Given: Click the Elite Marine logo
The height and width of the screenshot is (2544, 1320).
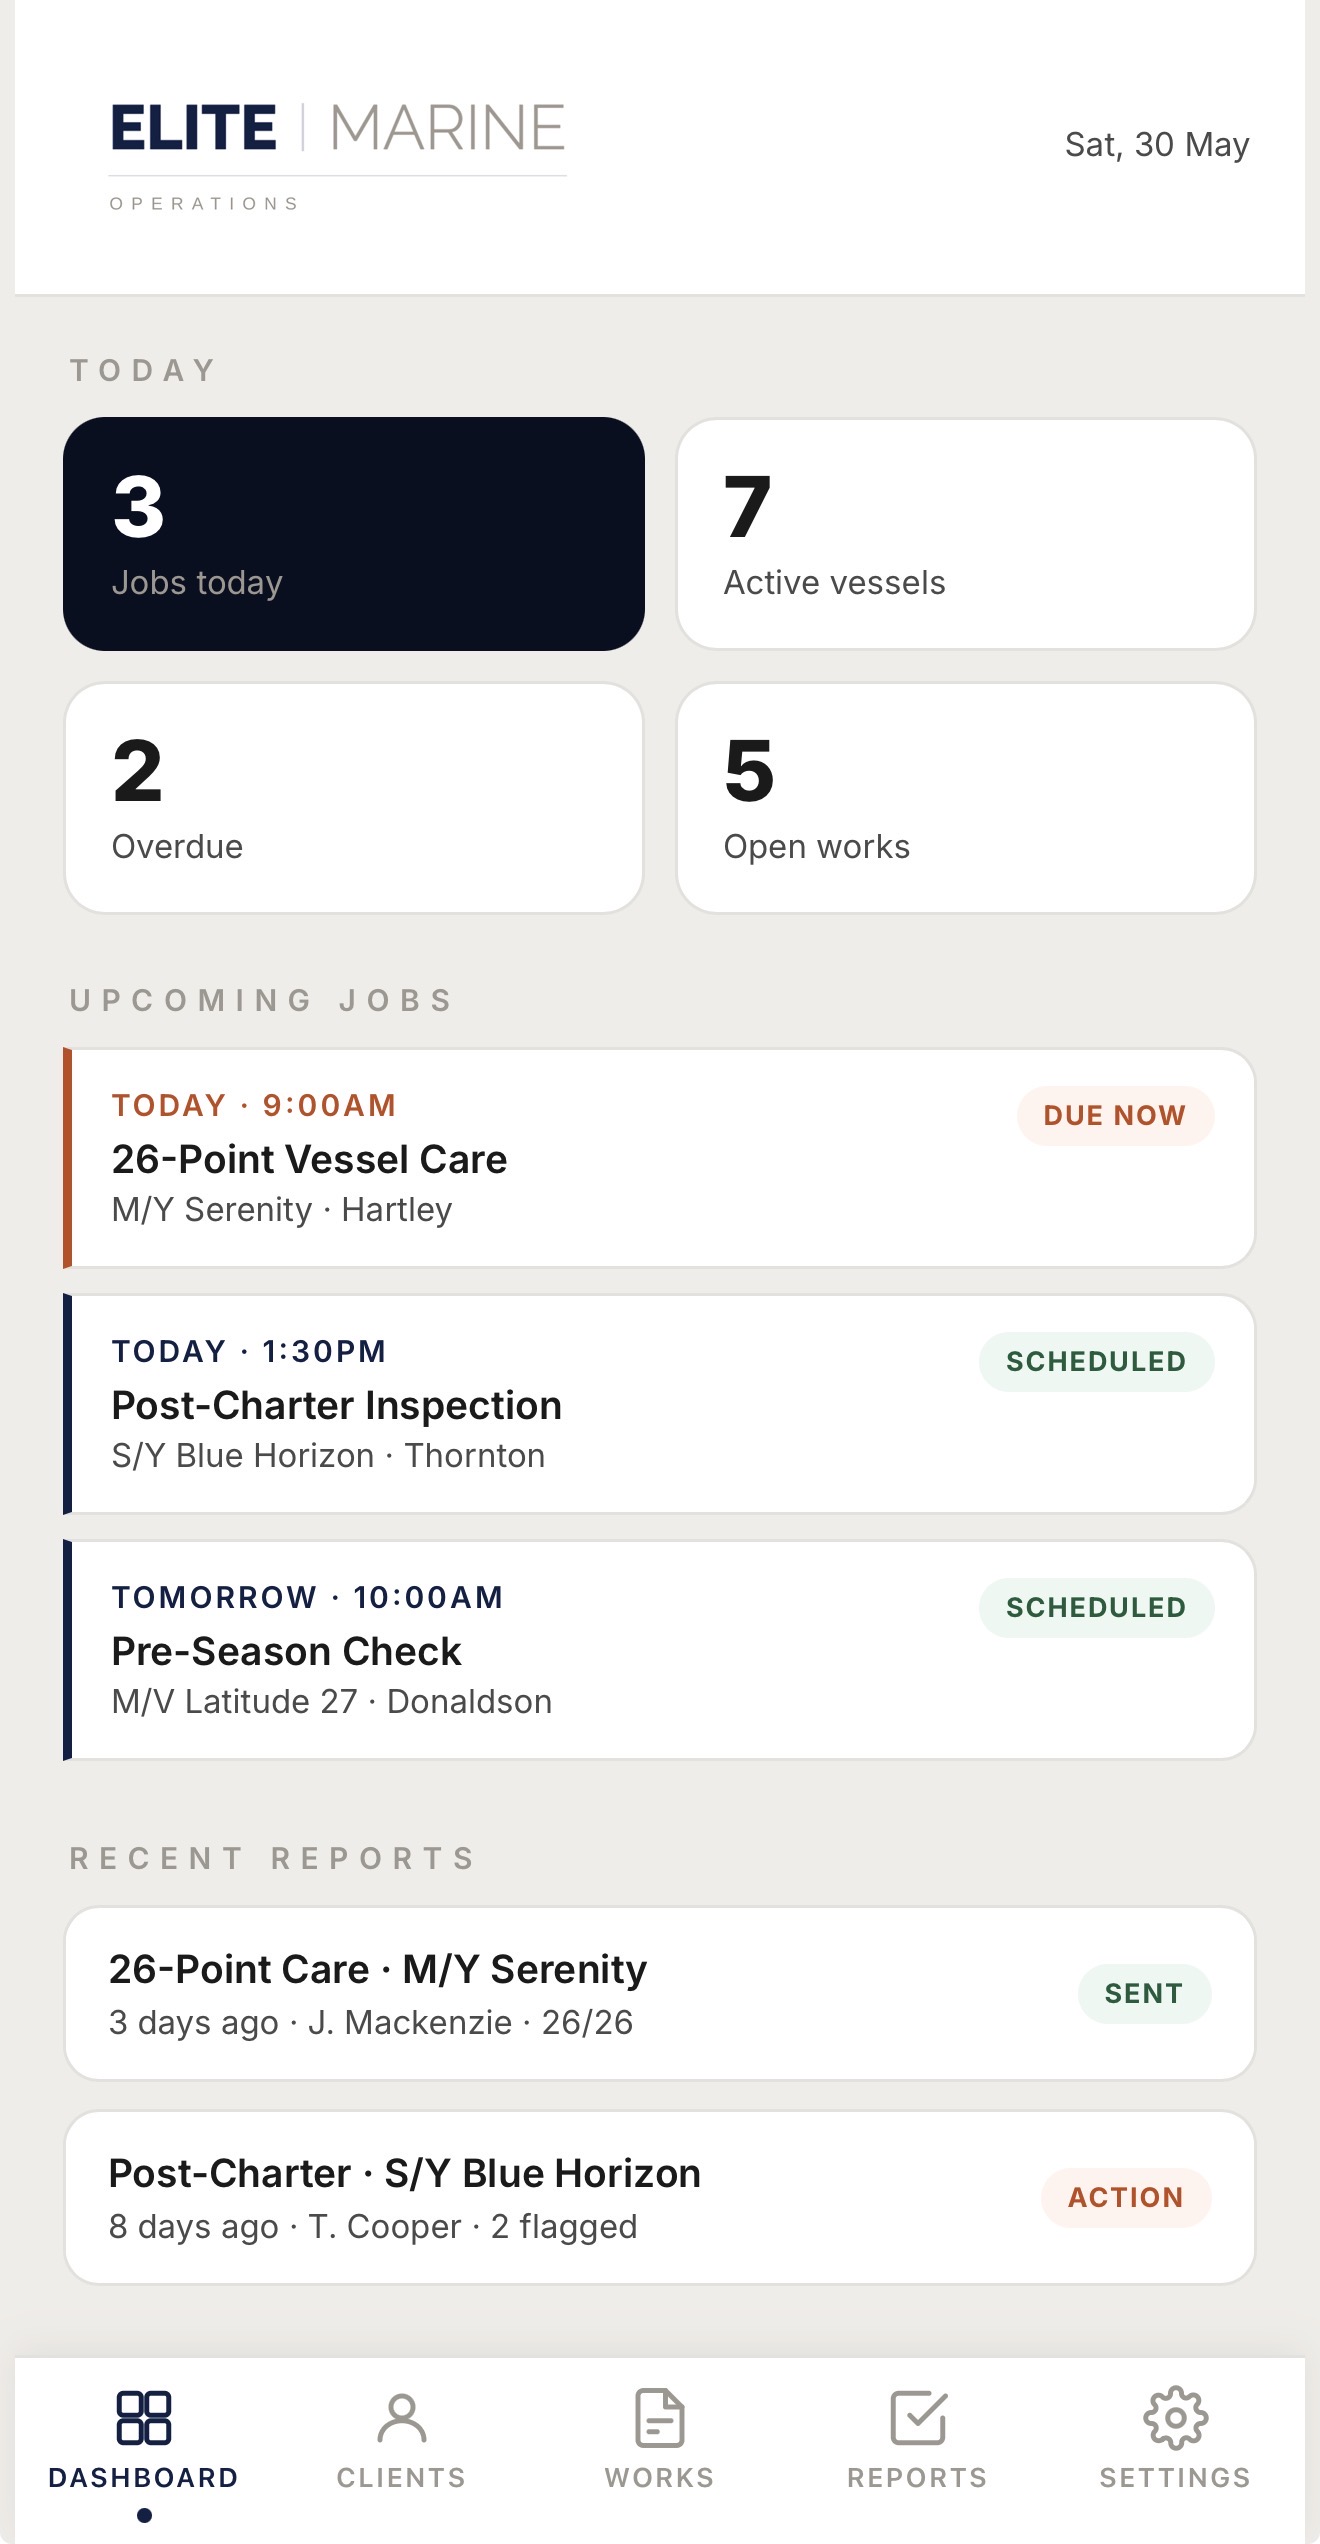Looking at the screenshot, I should click(338, 155).
